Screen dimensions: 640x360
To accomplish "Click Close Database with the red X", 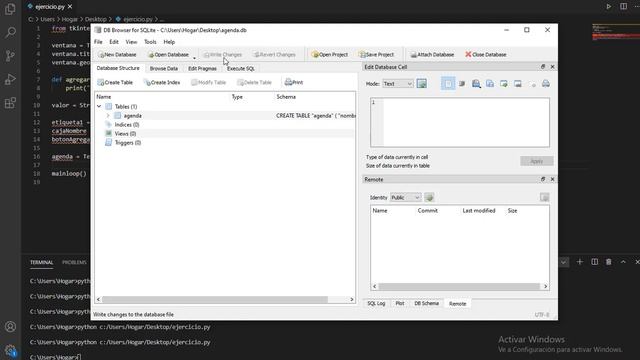I will pos(486,54).
